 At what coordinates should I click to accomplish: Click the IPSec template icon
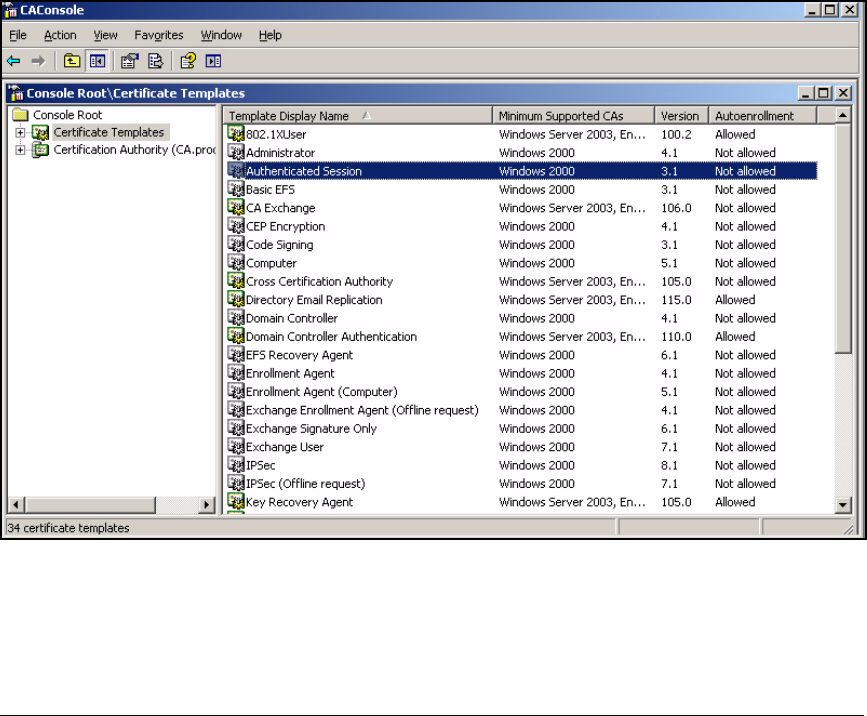(x=236, y=465)
